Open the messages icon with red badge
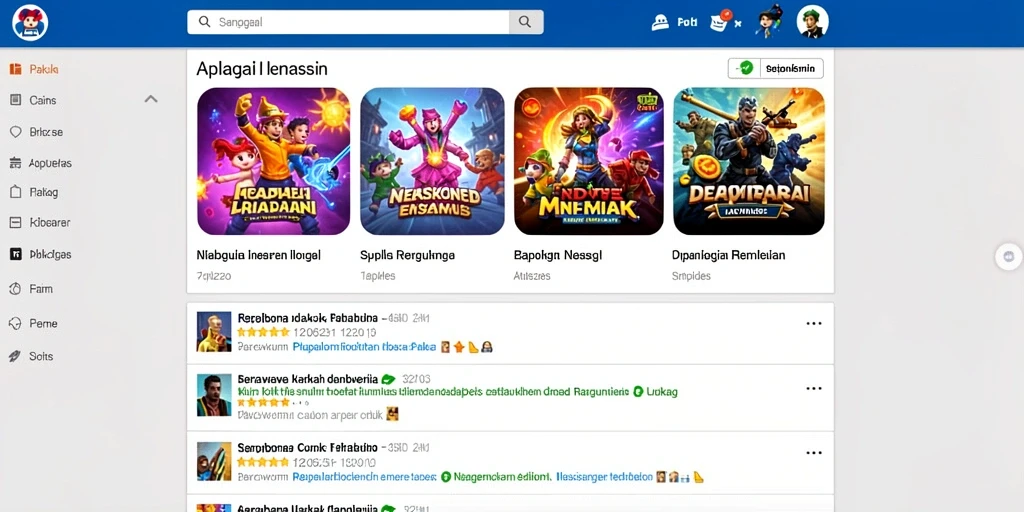Image resolution: width=1024 pixels, height=512 pixels. pyautogui.click(x=720, y=22)
